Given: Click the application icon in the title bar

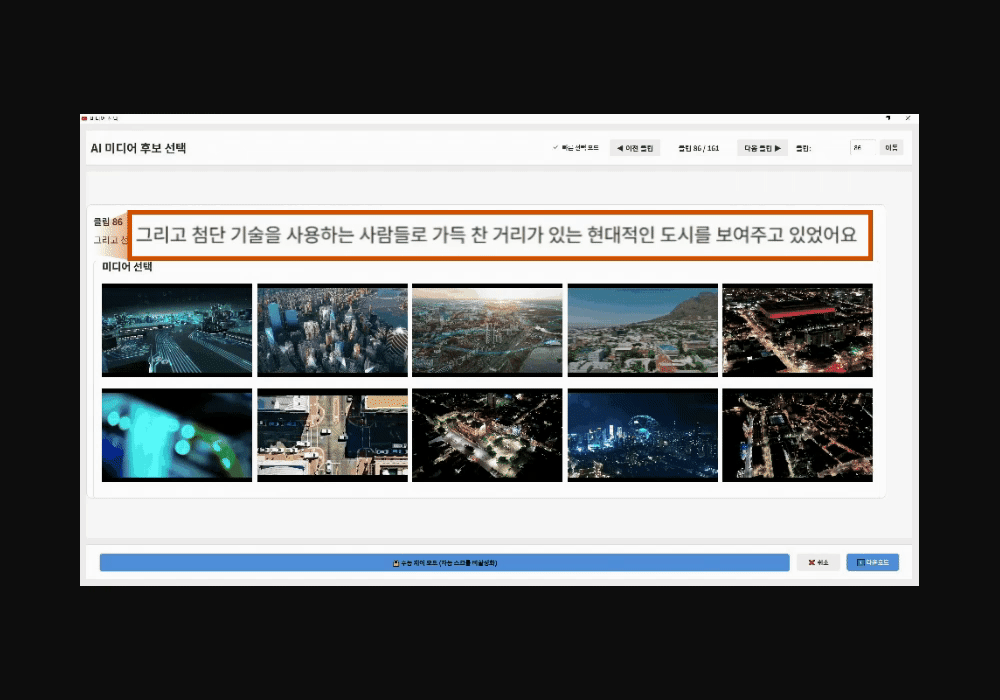Looking at the screenshot, I should pyautogui.click(x=85, y=117).
